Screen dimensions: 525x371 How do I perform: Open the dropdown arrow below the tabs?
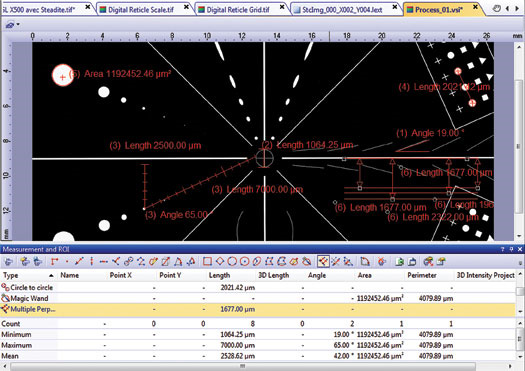pos(18,24)
